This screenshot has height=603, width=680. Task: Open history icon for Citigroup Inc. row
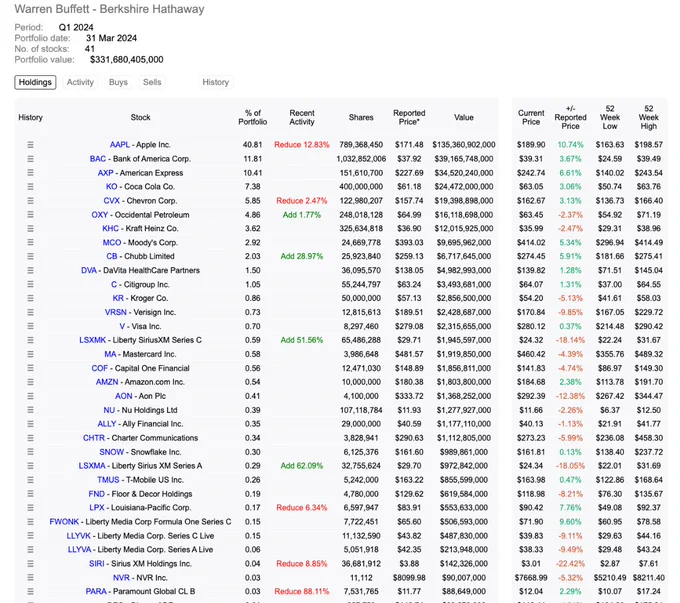(x=30, y=285)
